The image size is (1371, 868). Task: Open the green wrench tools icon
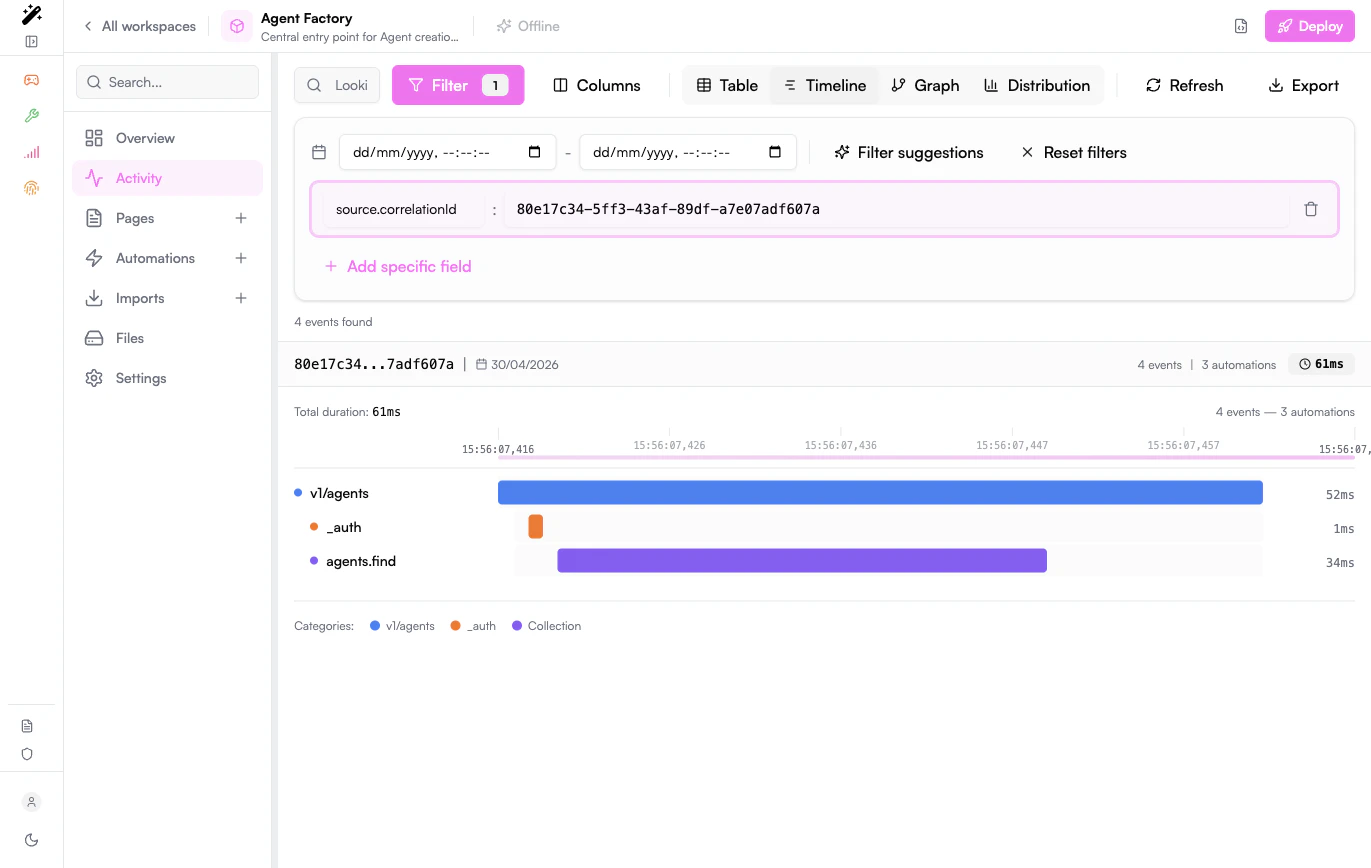click(x=31, y=116)
